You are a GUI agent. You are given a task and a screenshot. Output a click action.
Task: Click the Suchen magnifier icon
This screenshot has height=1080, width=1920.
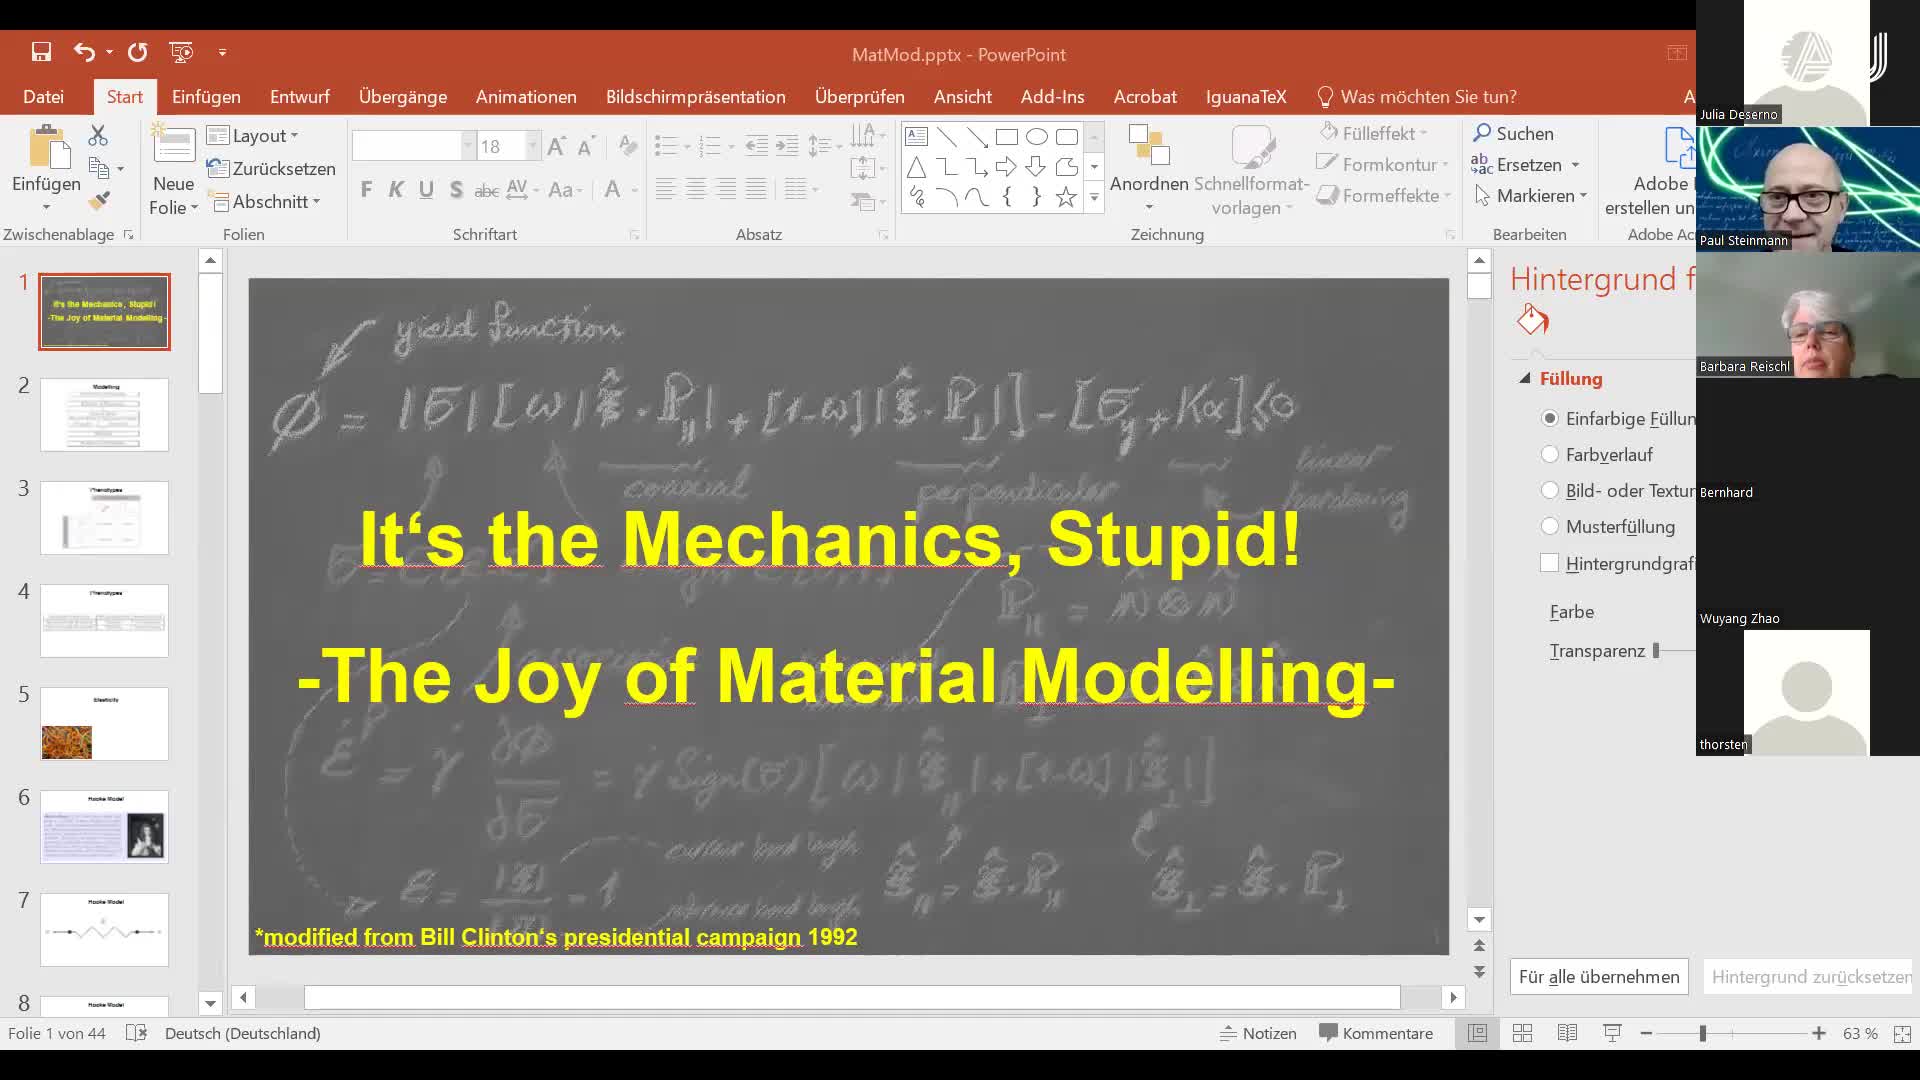click(x=1482, y=133)
